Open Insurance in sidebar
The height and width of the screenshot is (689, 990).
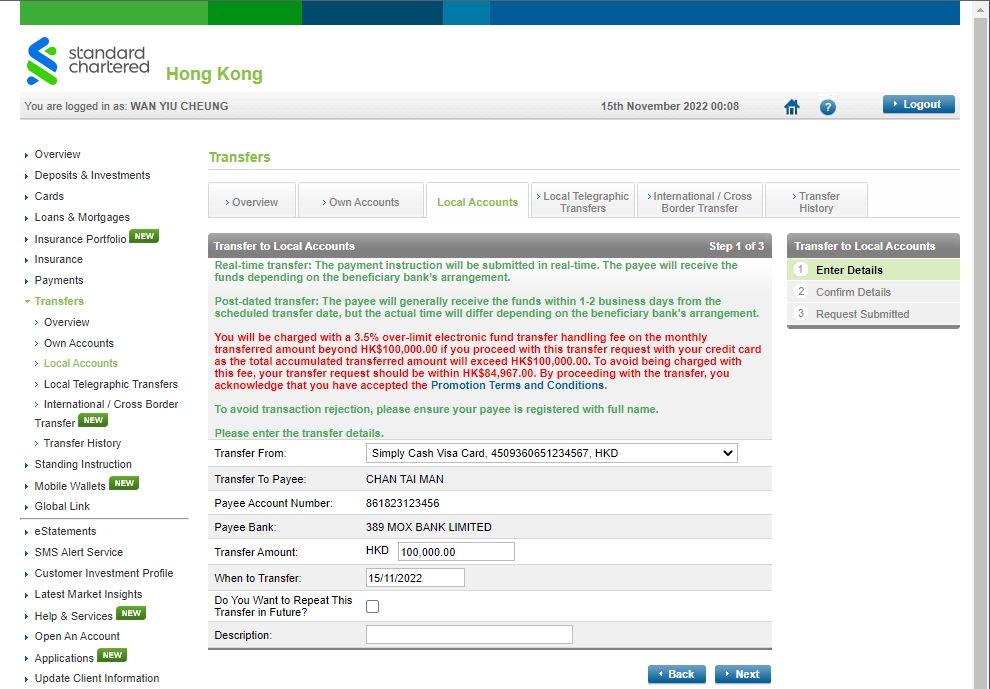click(x=58, y=260)
